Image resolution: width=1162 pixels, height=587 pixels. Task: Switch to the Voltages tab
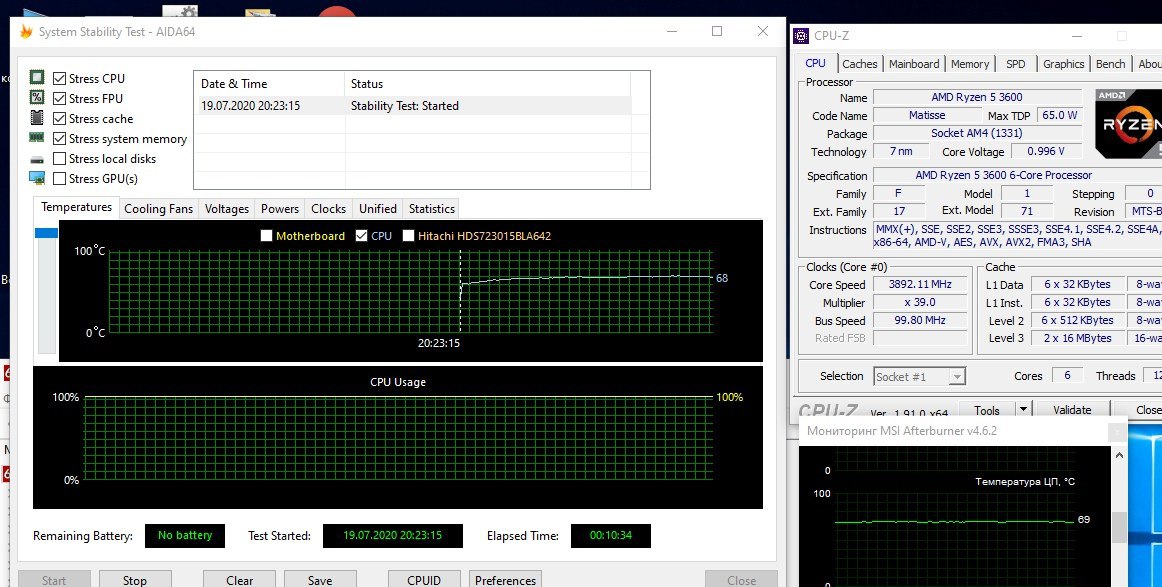[x=227, y=209]
